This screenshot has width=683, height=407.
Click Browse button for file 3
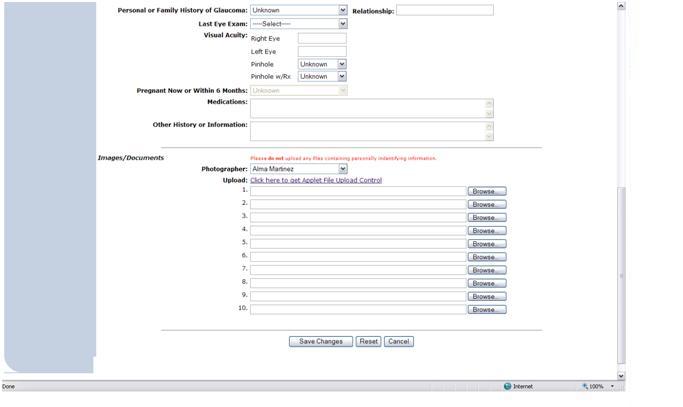(x=487, y=217)
